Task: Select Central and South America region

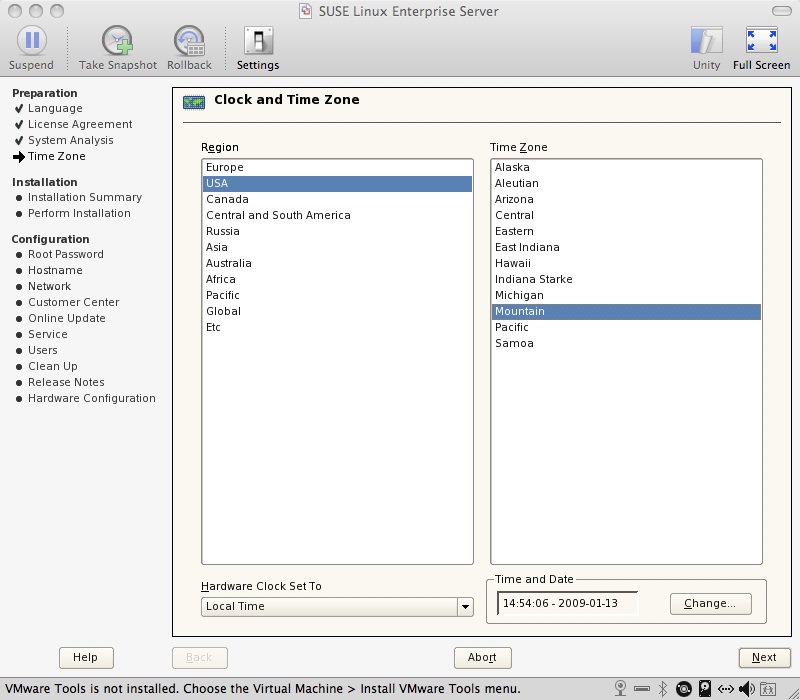Action: pyautogui.click(x=337, y=215)
